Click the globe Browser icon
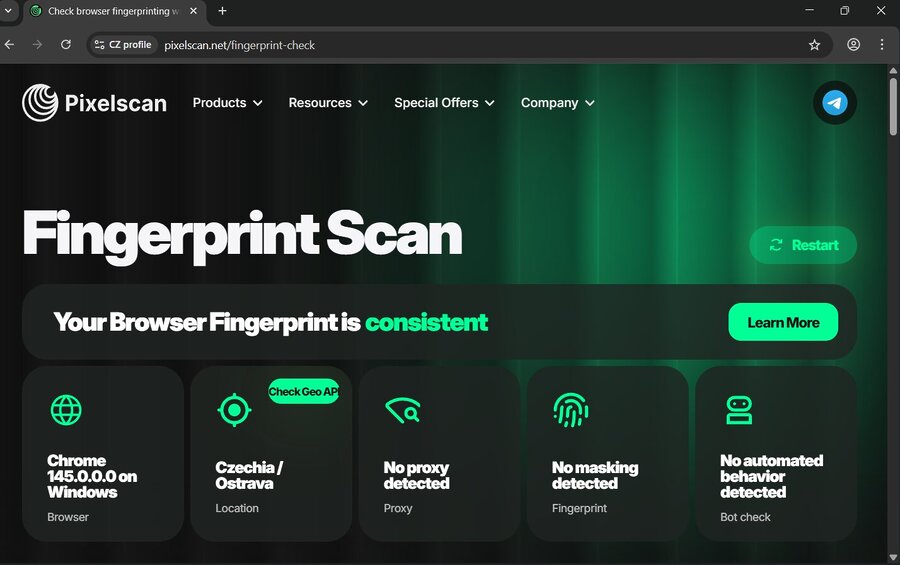Screen dimensions: 900x565 click(x=66, y=410)
